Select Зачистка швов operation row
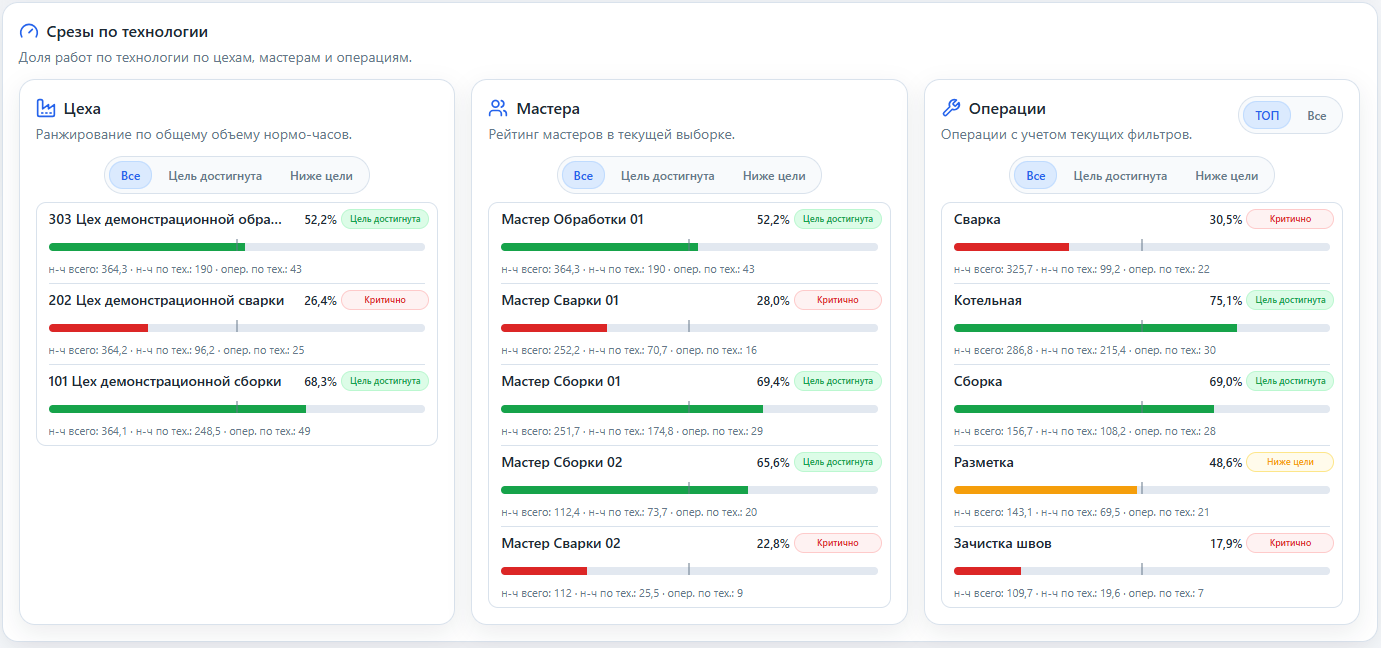The height and width of the screenshot is (648, 1381). pyautogui.click(x=1142, y=567)
